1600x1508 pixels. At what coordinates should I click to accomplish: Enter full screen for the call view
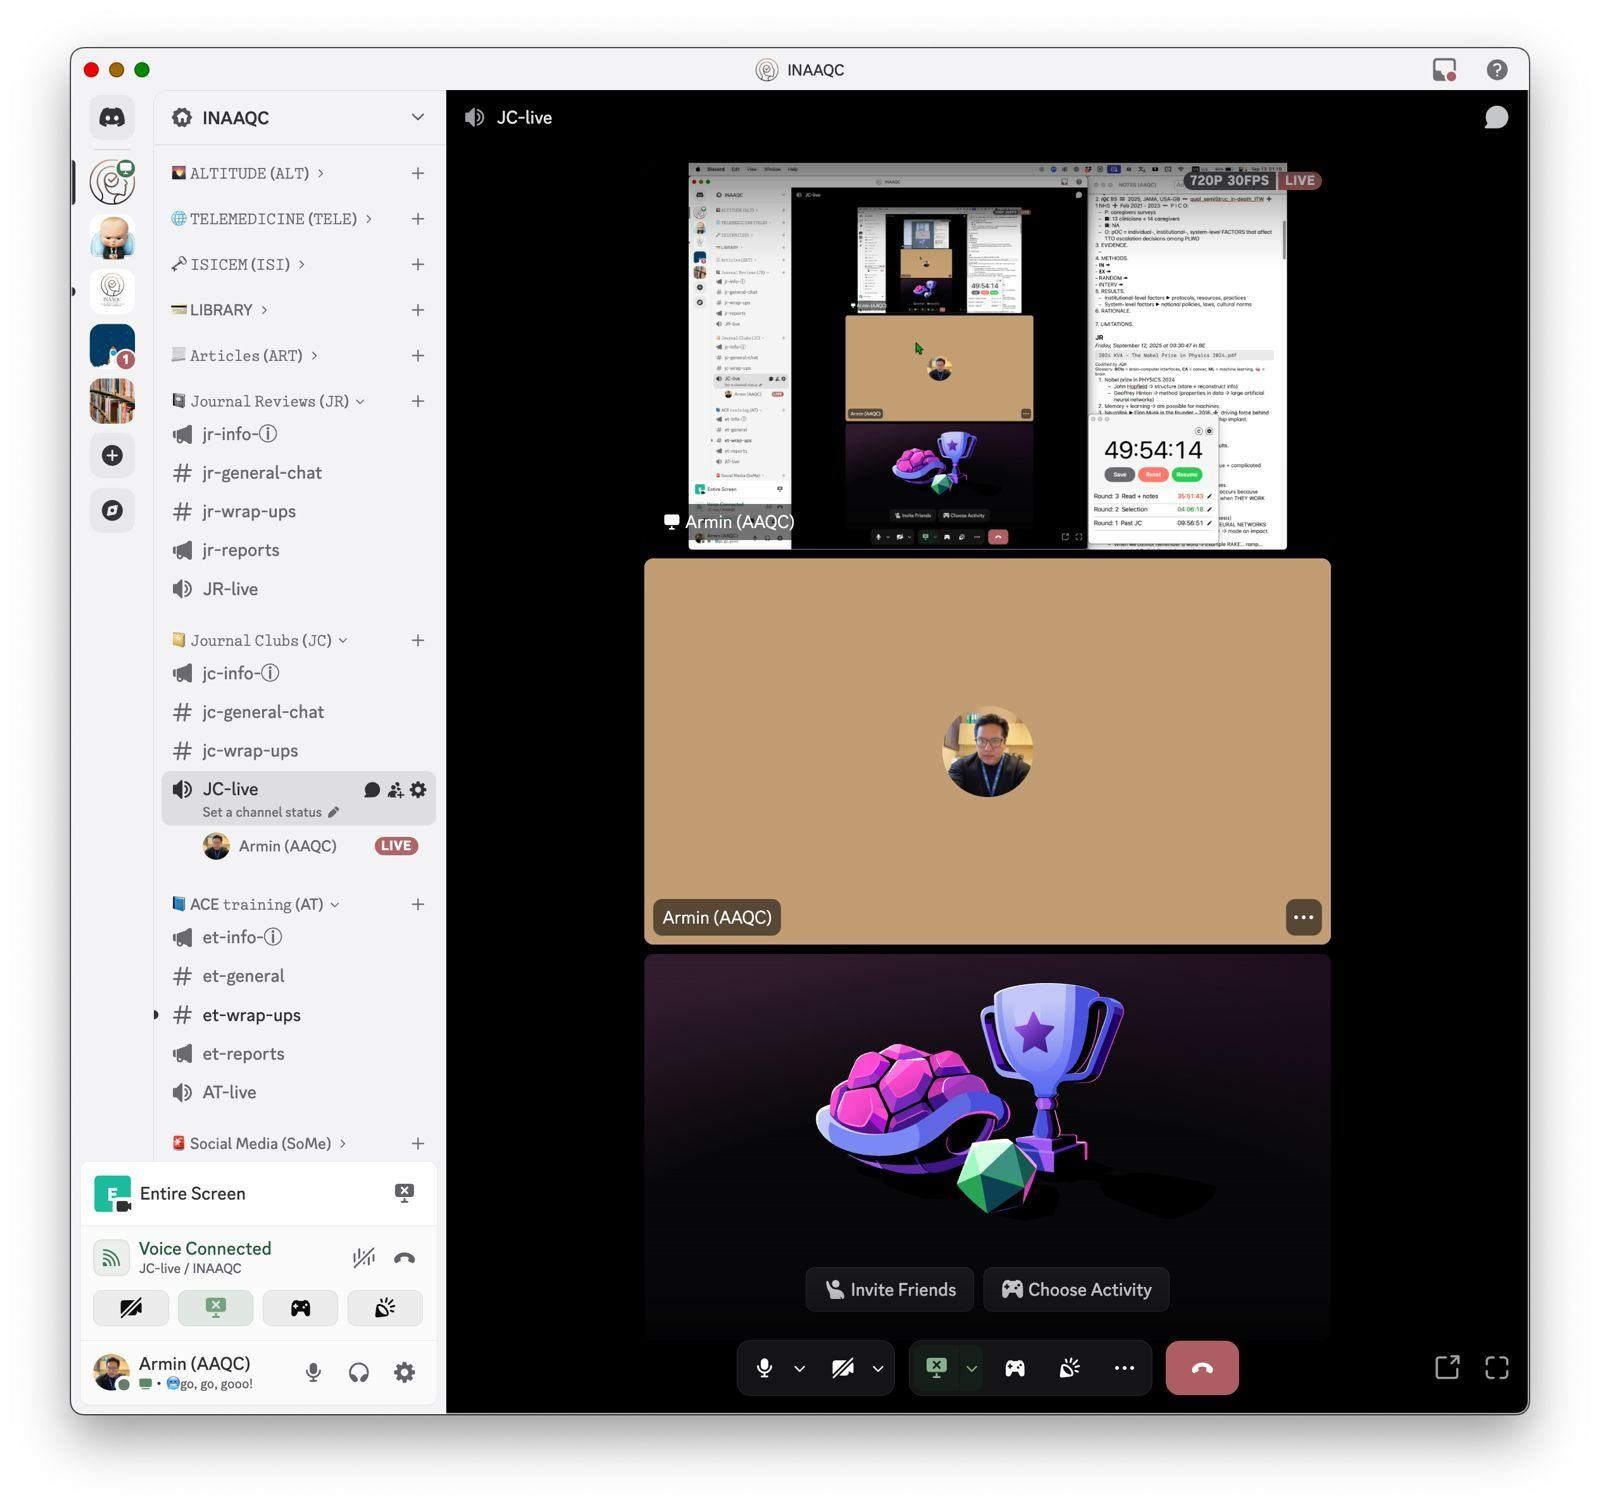(1496, 1368)
